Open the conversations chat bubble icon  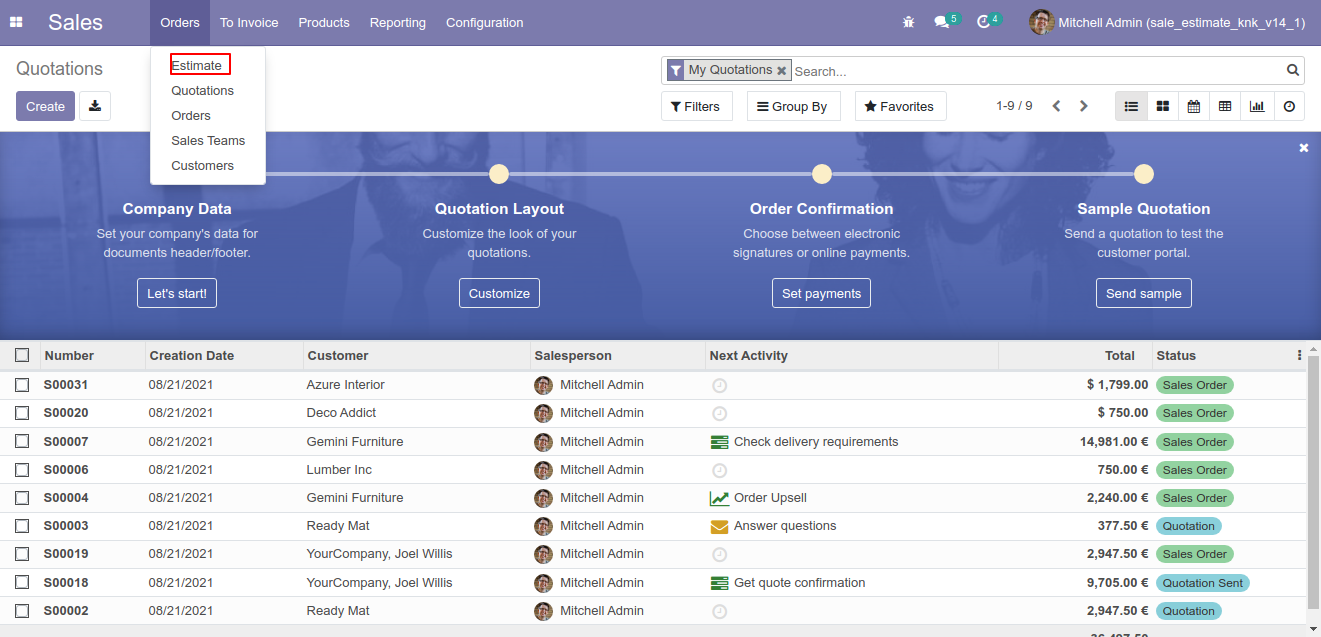pos(941,22)
